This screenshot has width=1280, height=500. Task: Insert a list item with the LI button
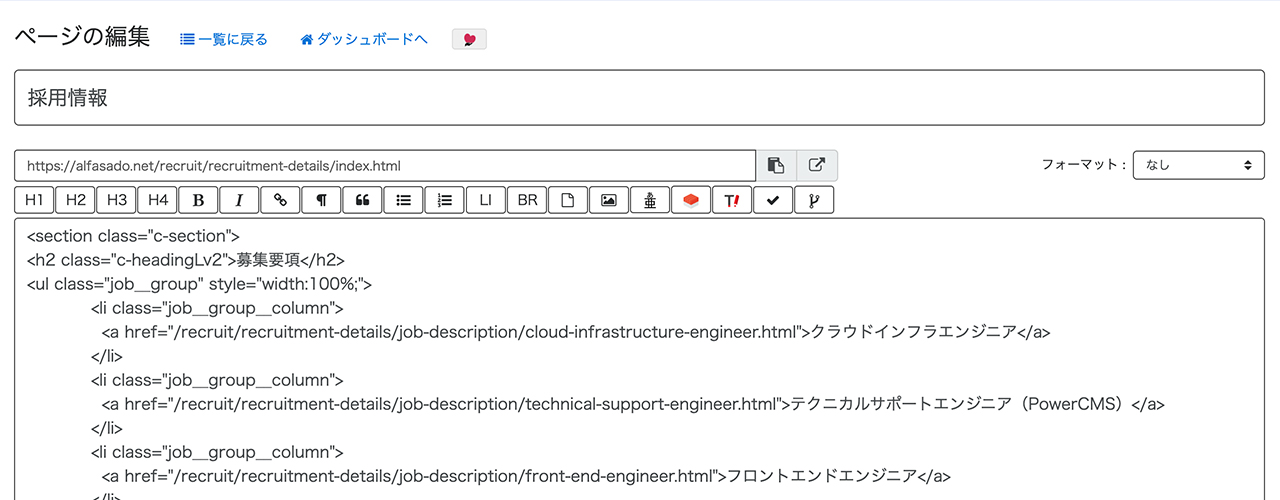[x=485, y=200]
